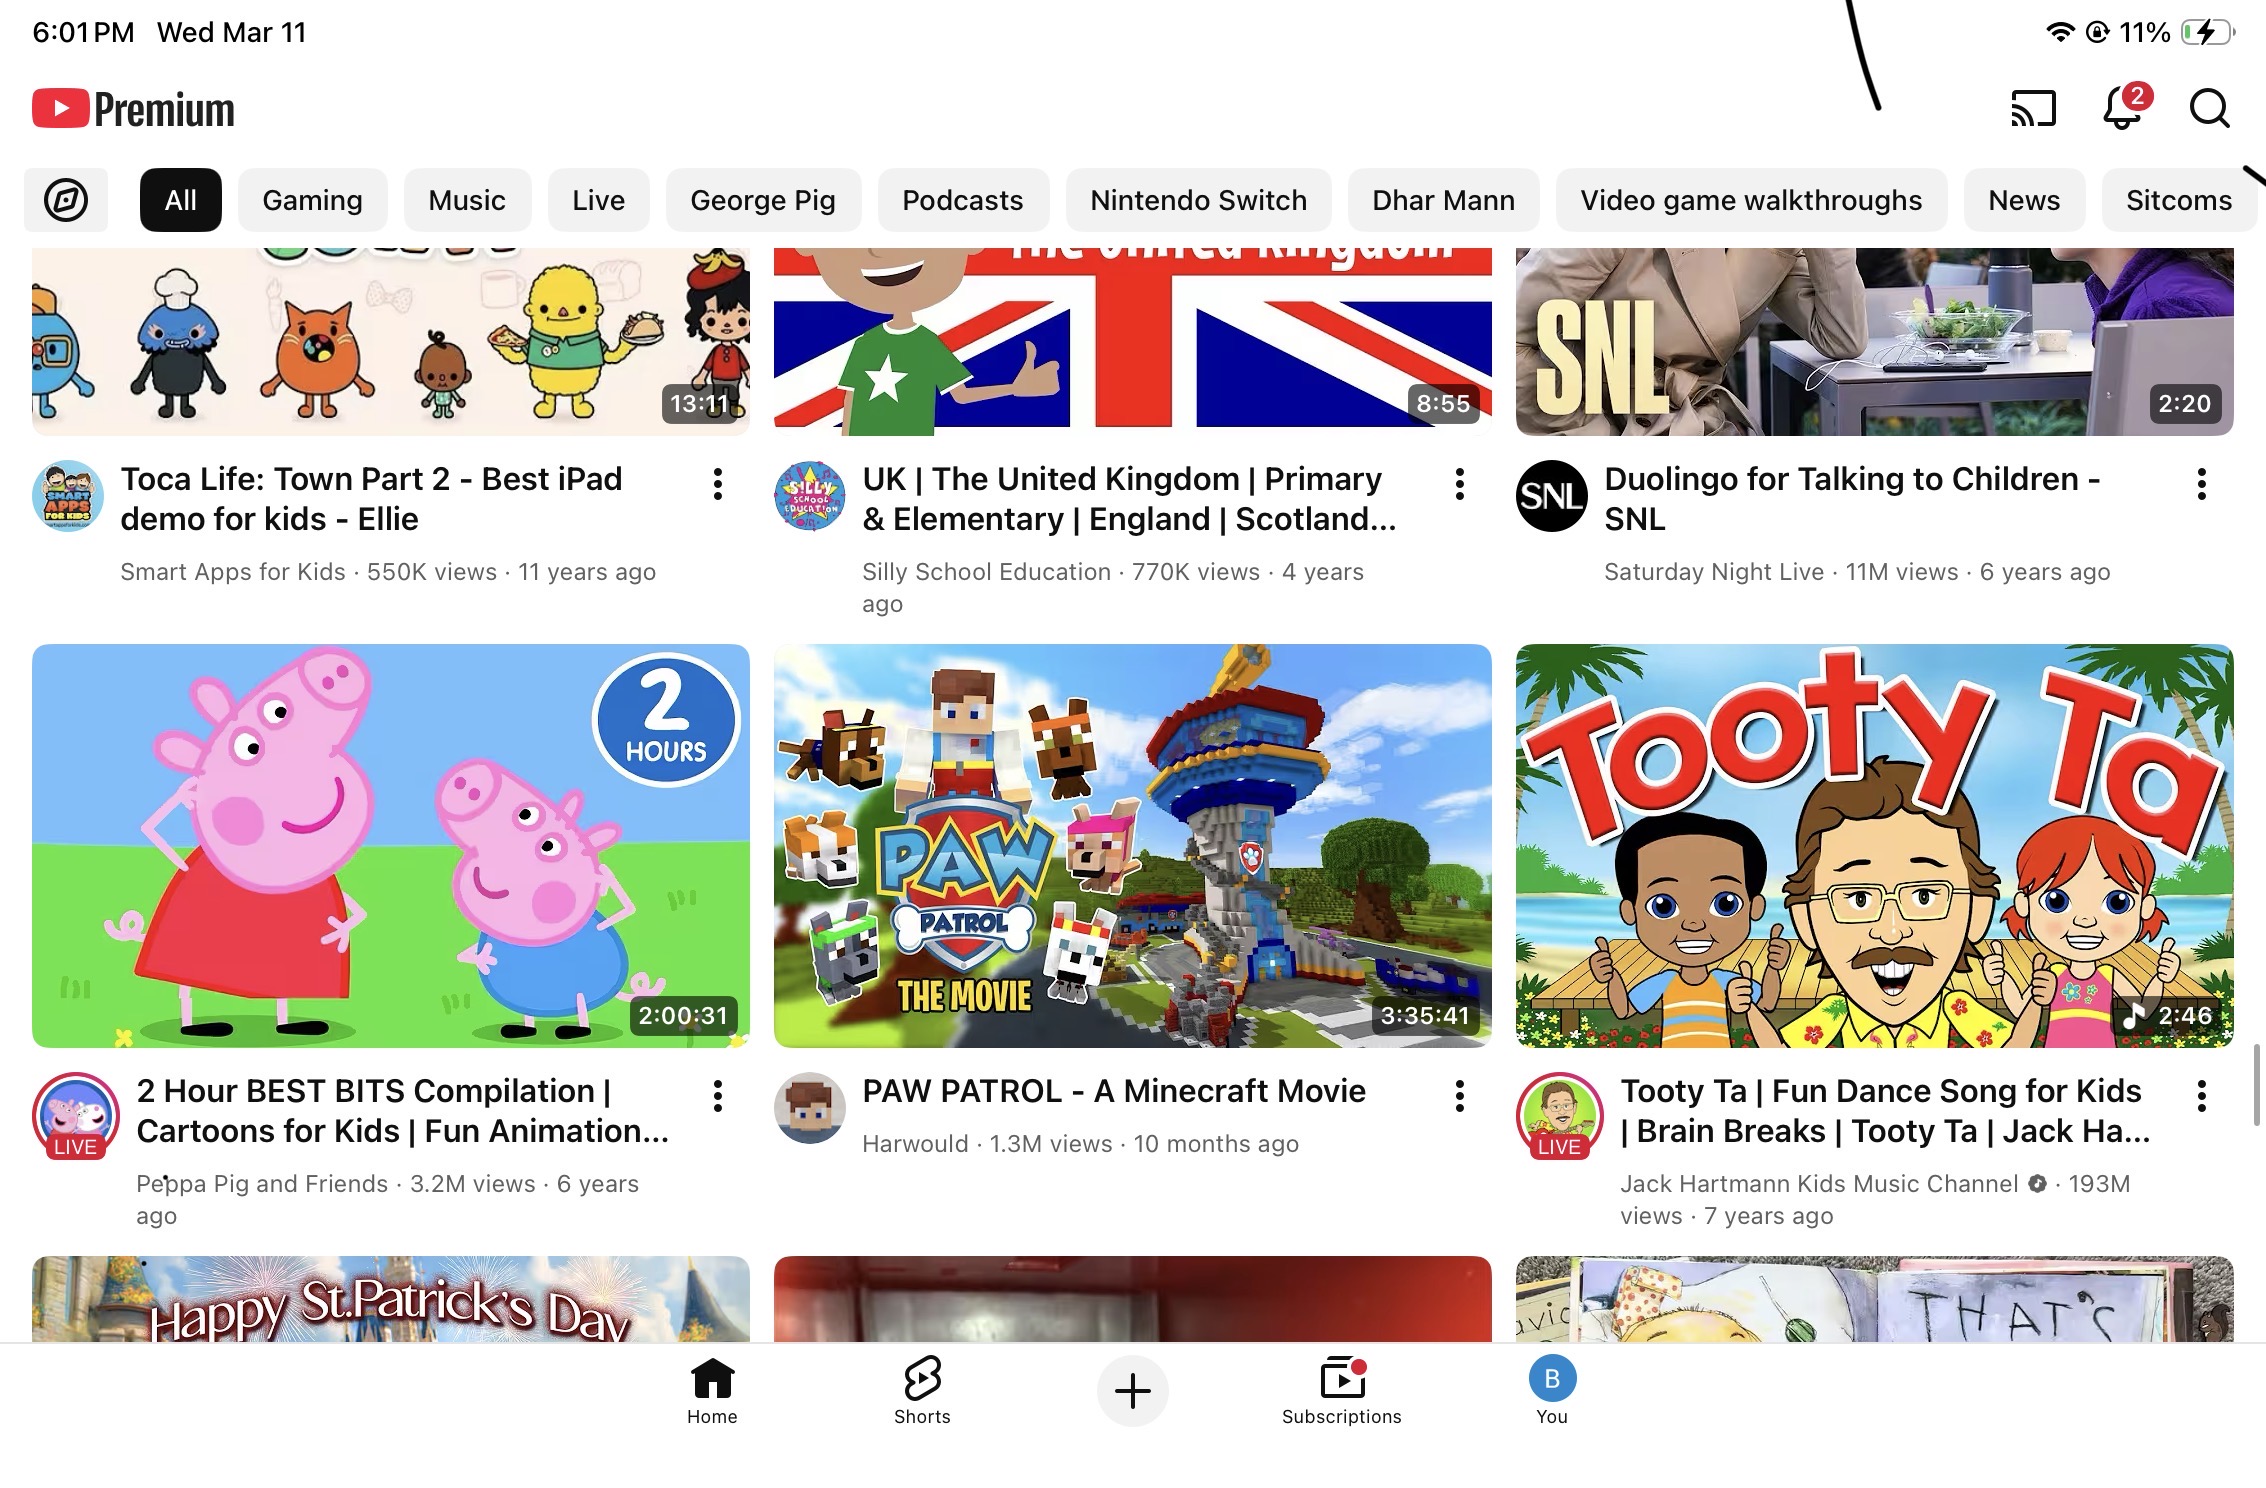The image size is (2266, 1488).
Task: Open the You profile avatar
Action: 1552,1390
